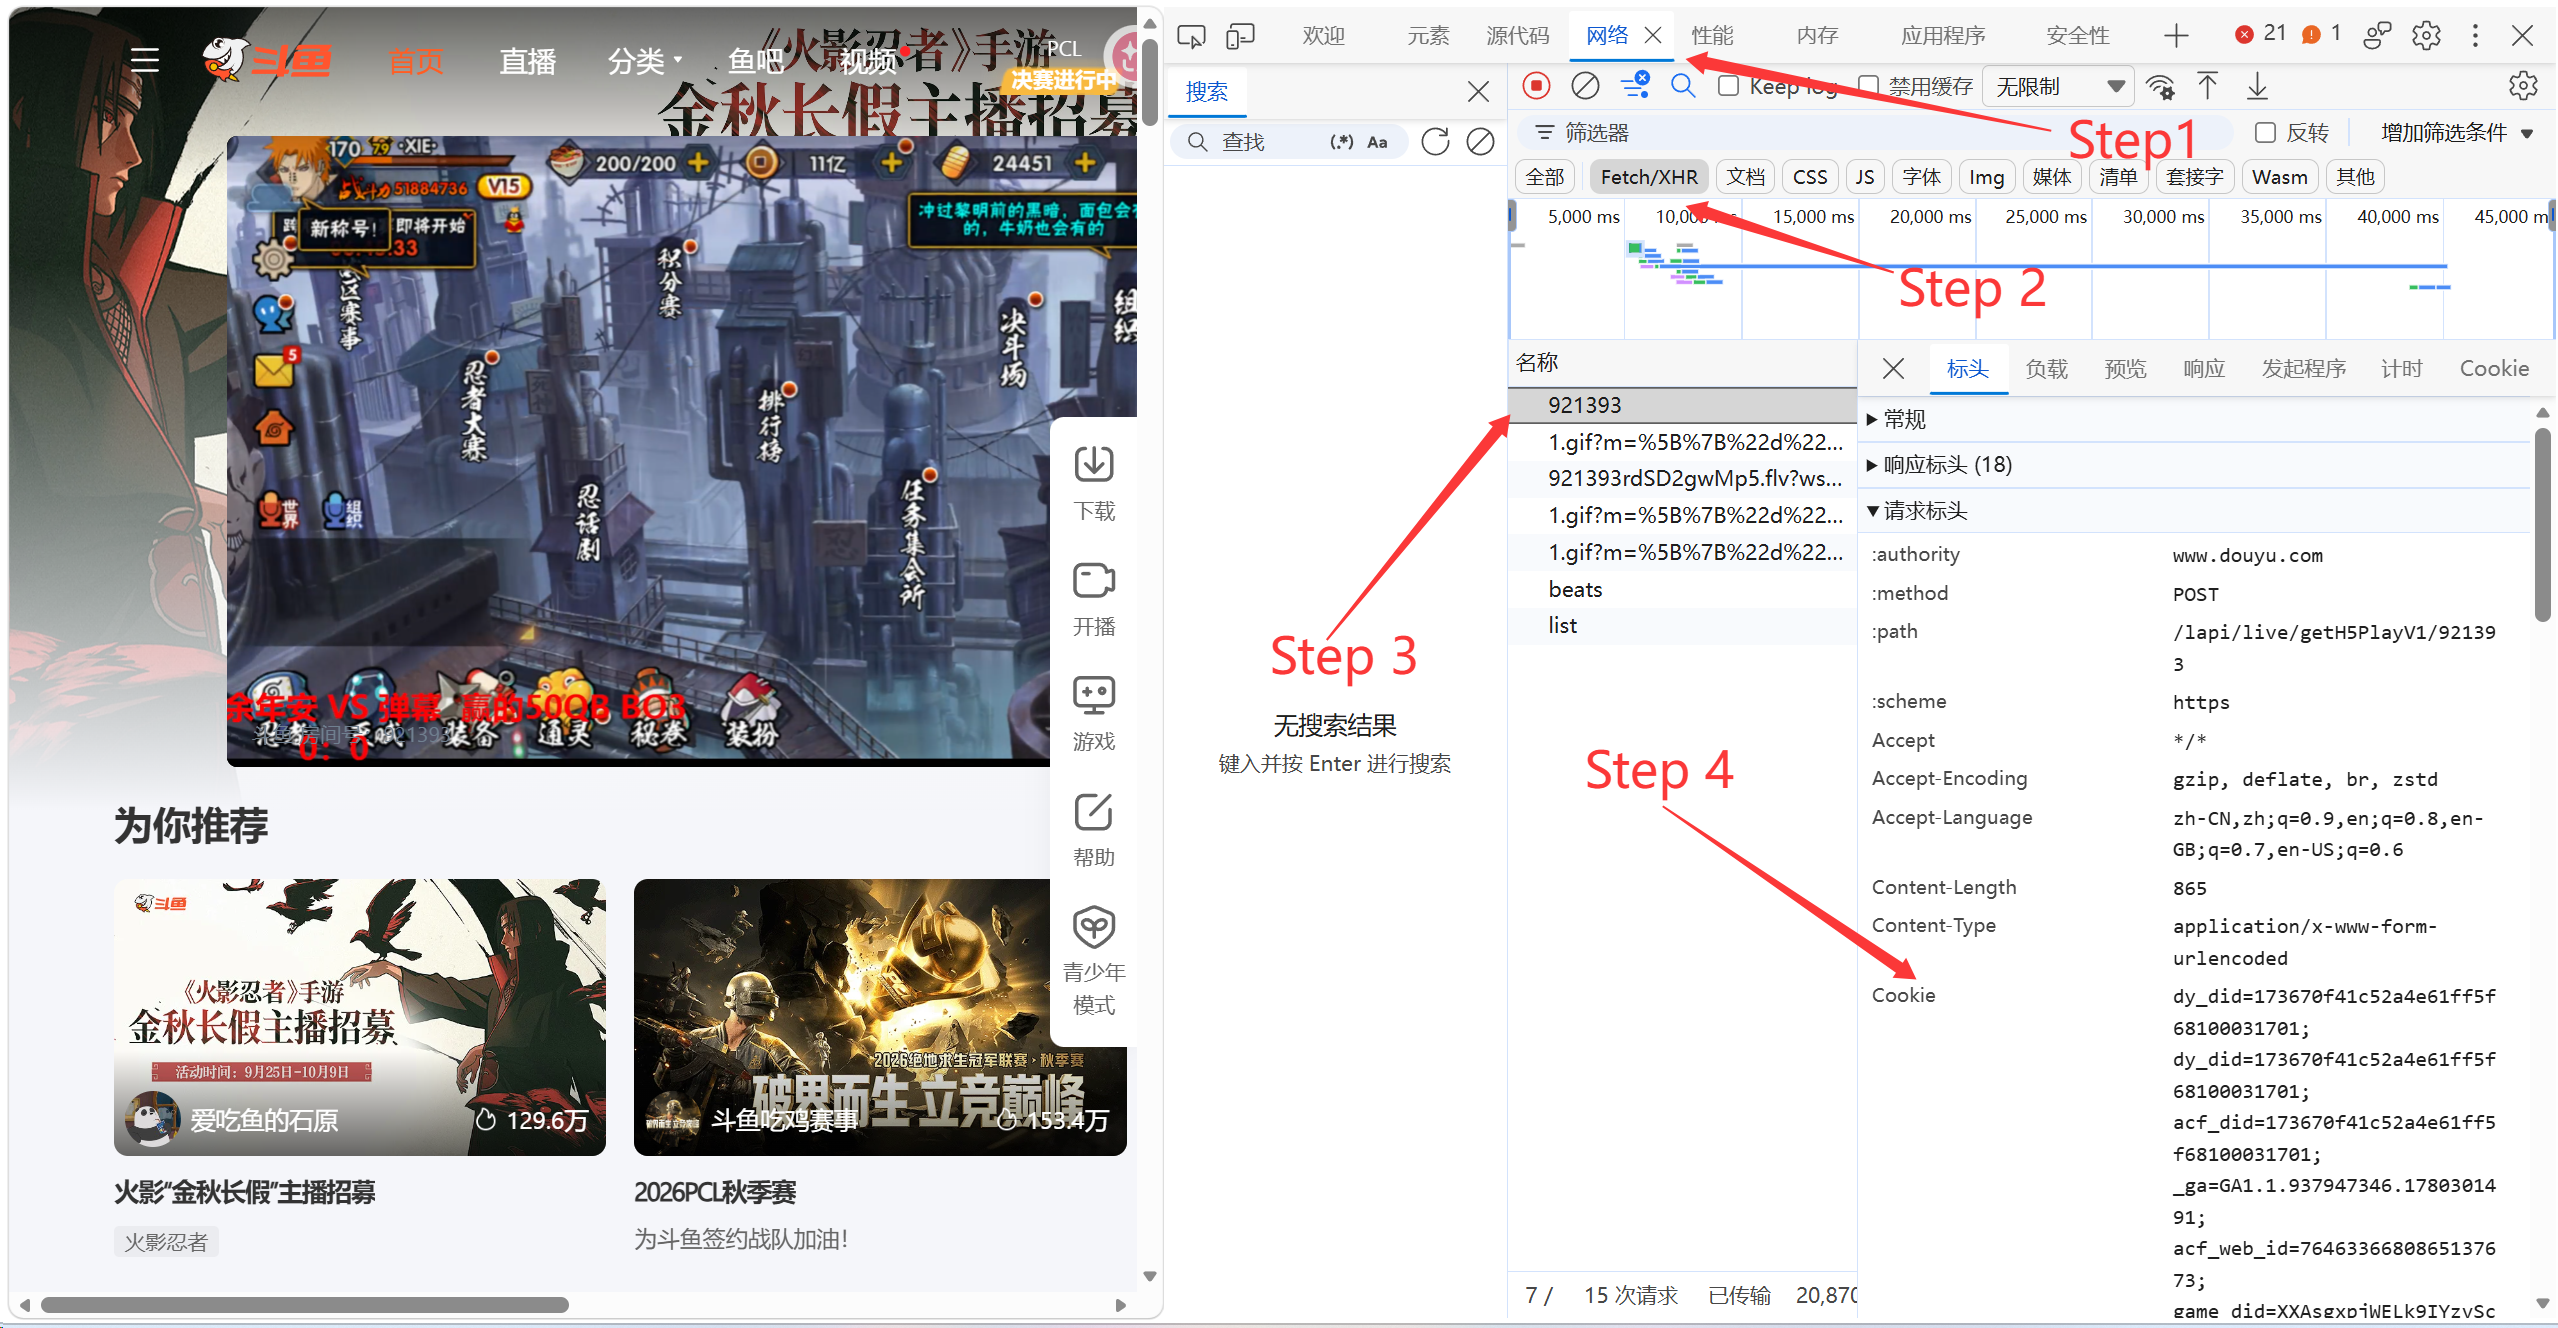Open DevTools settings gear in top bar
Viewport: 2558px width, 1328px height.
click(2426, 36)
